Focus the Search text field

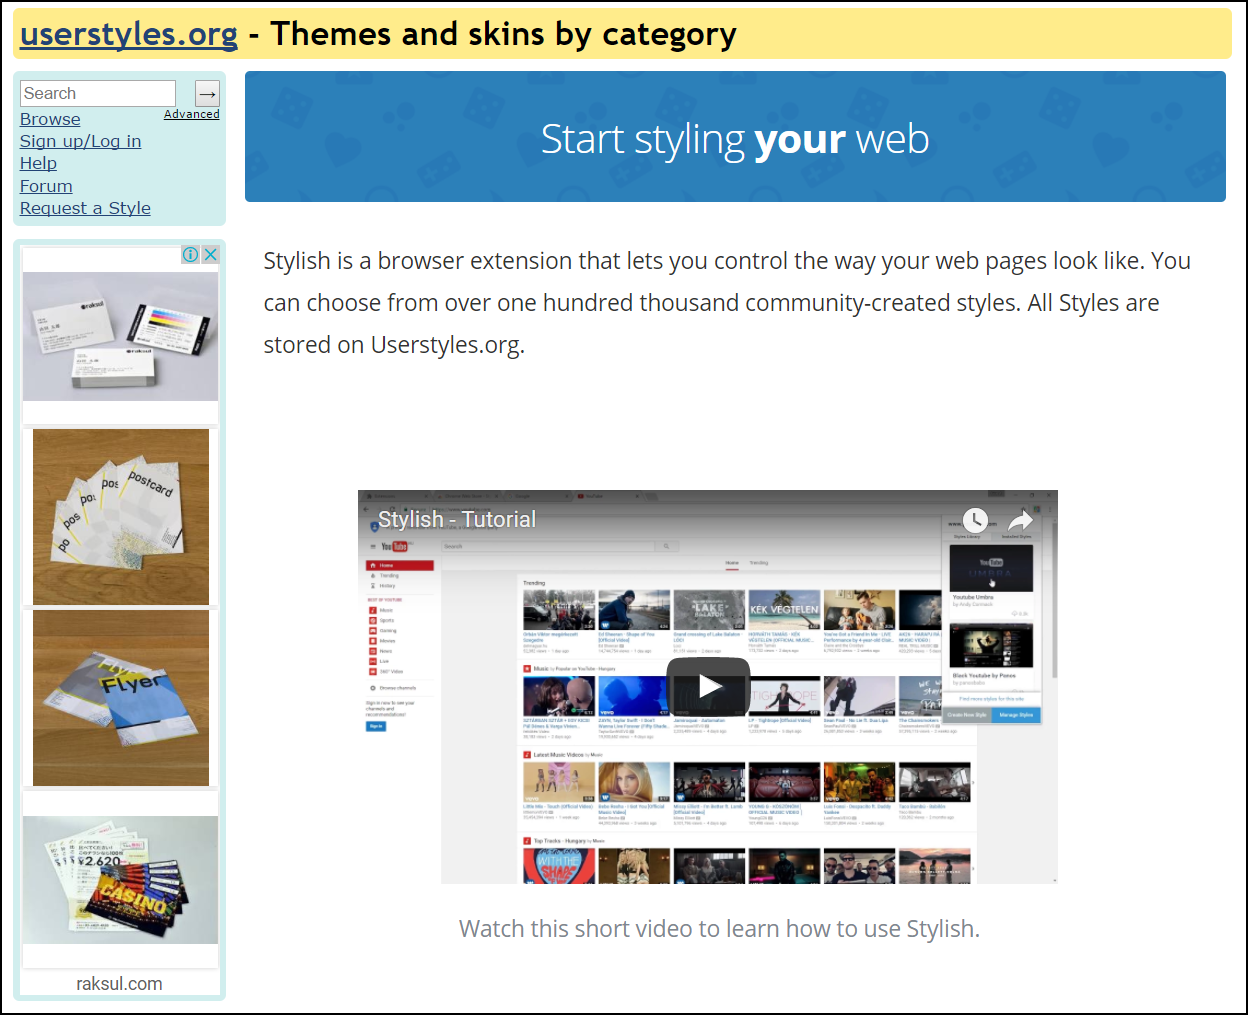click(x=98, y=94)
